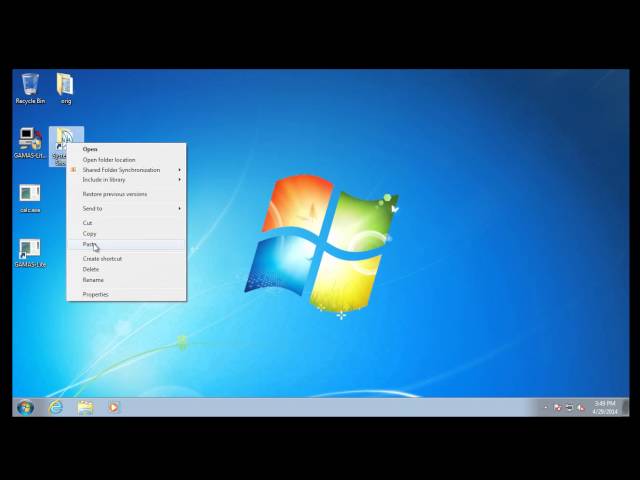
Task: Select the GAMAS-Lite shortcut icon with arrow overlay
Action: (x=30, y=253)
